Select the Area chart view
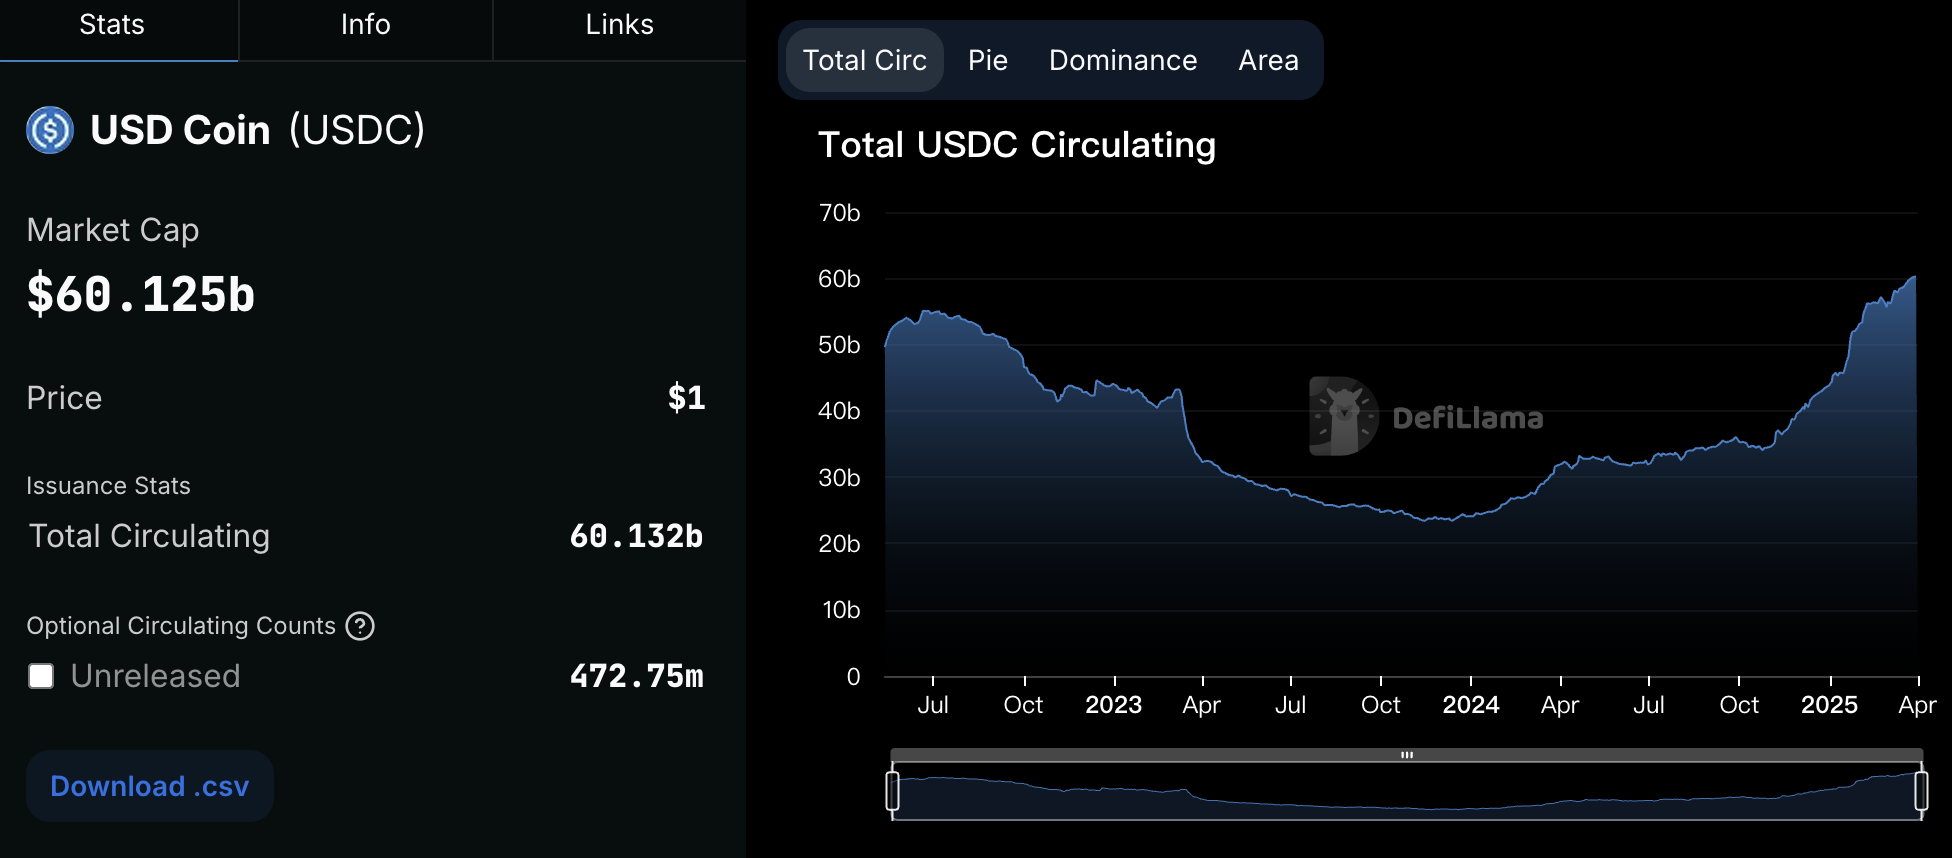The width and height of the screenshot is (1952, 858). pos(1268,60)
